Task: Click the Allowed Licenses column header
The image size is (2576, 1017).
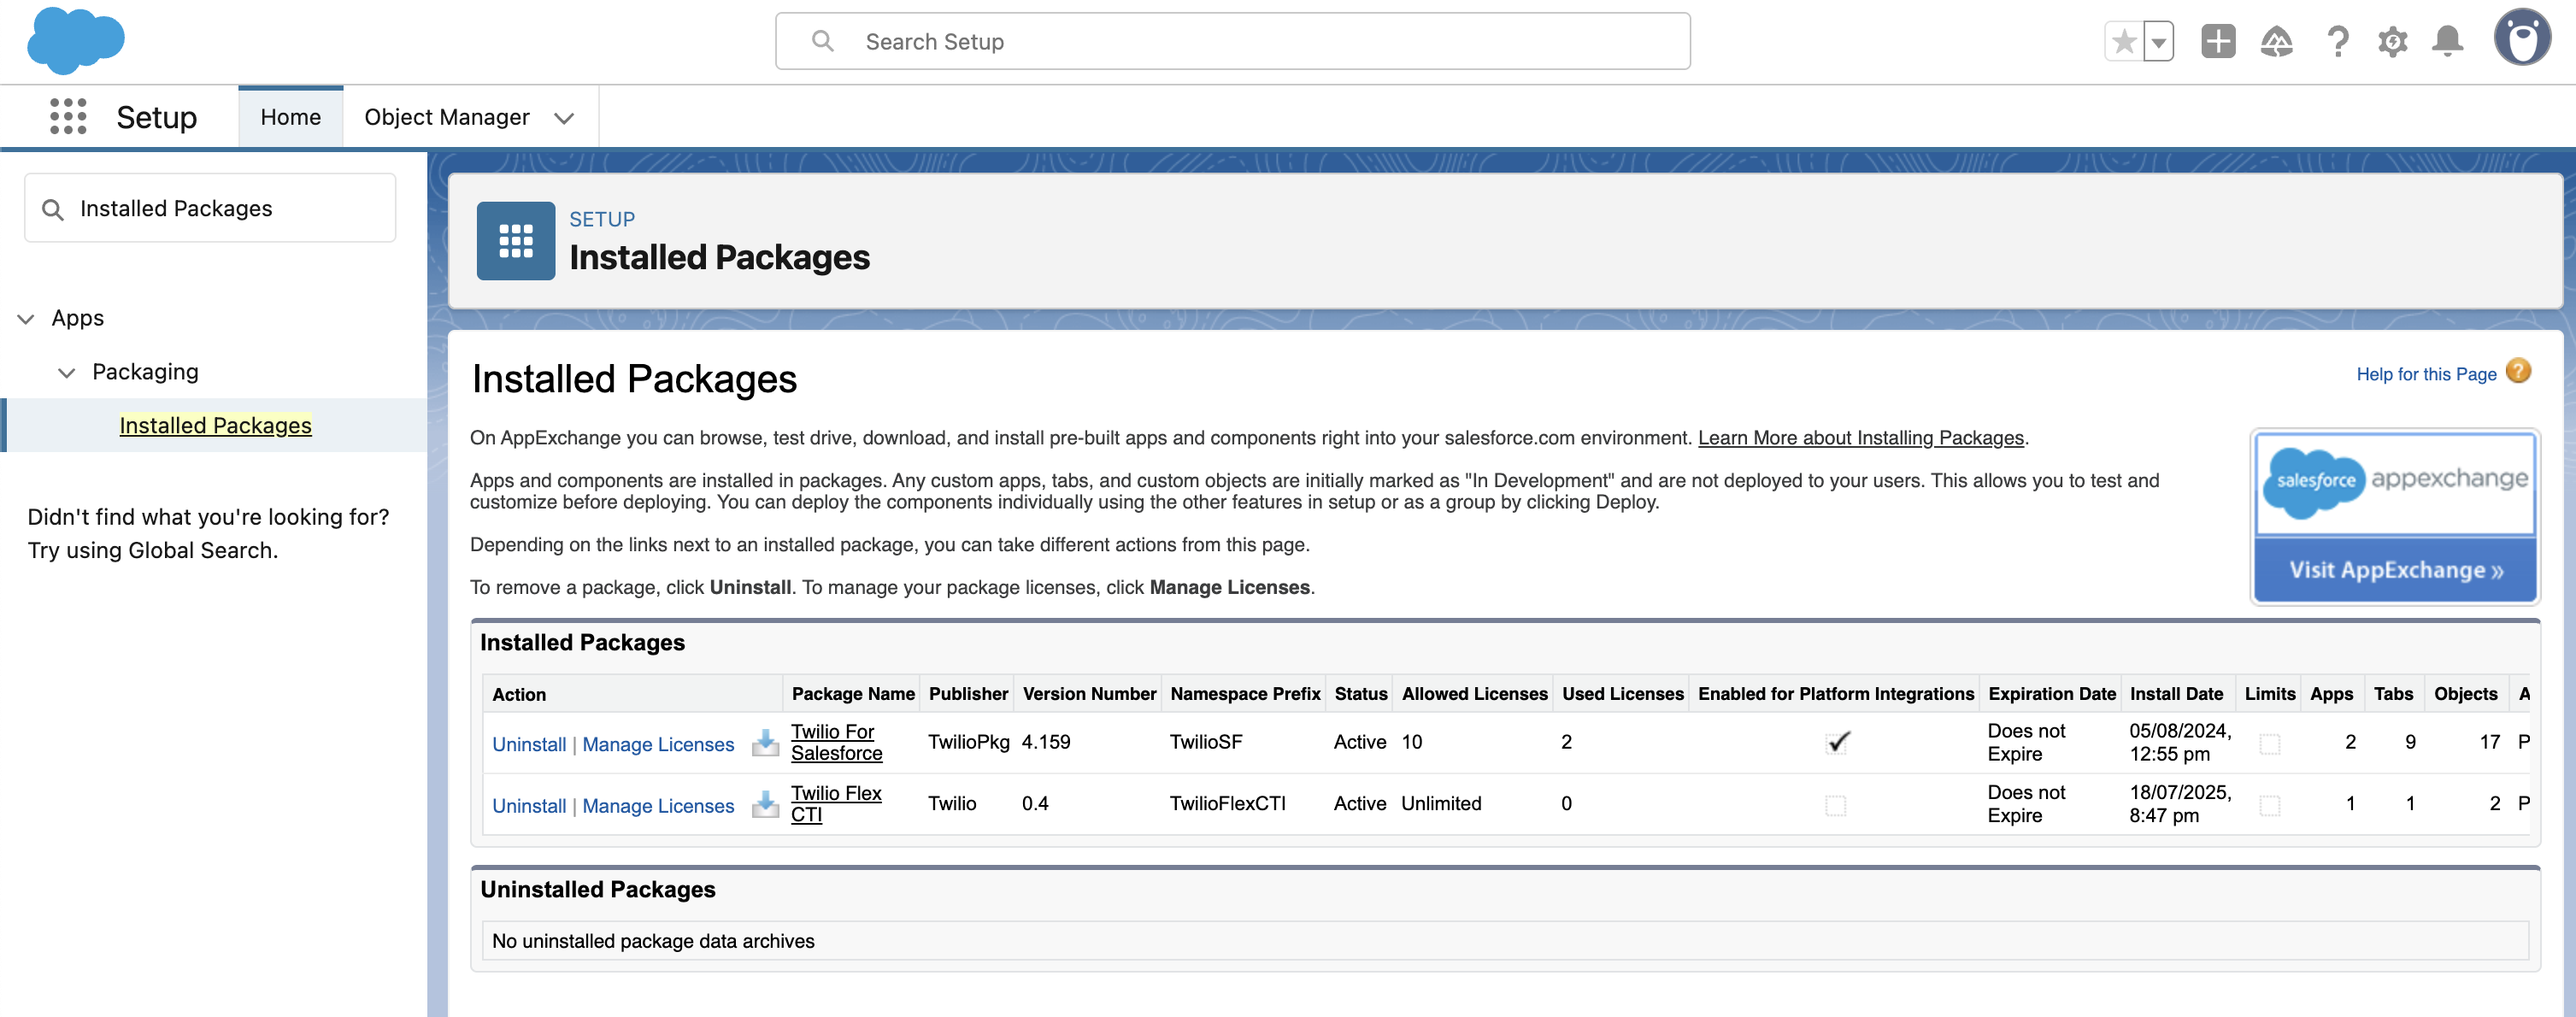Action: coord(1474,694)
